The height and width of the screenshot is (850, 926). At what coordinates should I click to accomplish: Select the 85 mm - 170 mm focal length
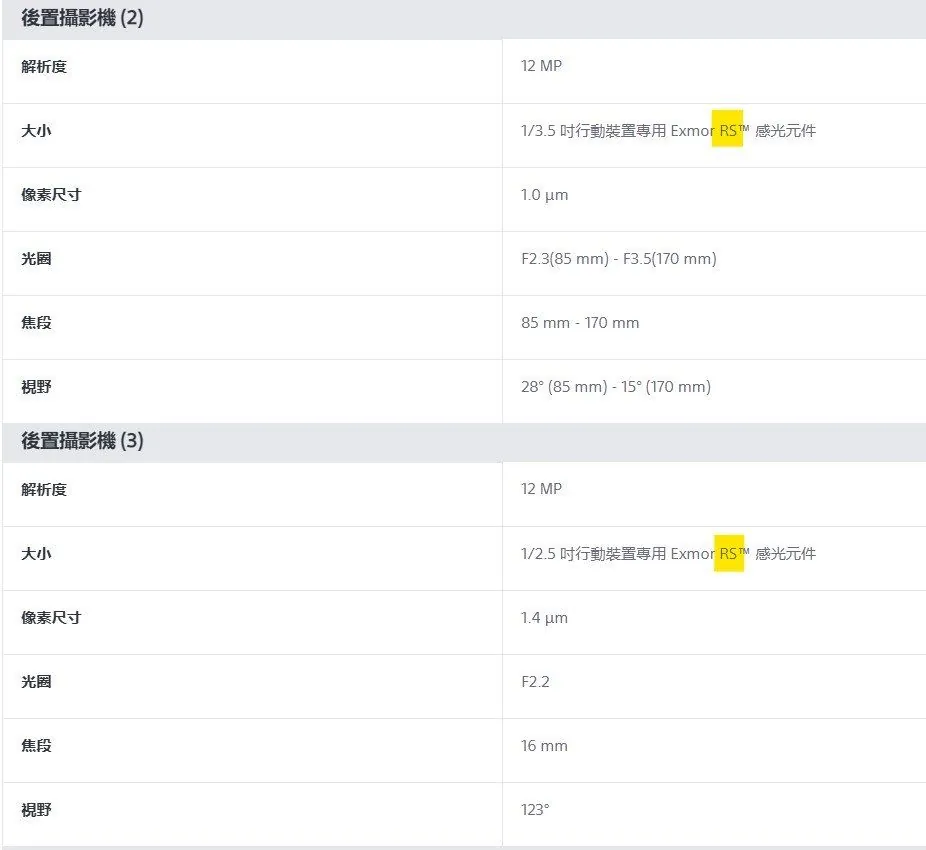coord(580,323)
